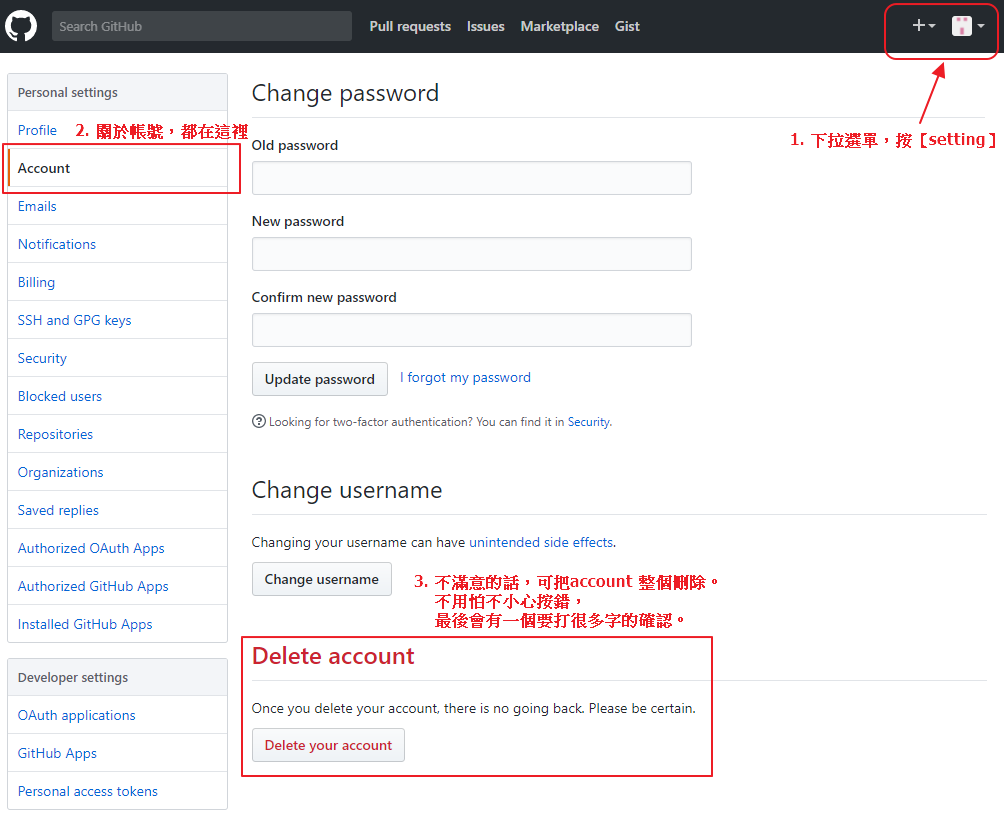Viewport: 1004px width, 815px height.
Task: View SSH and GPG keys settings
Action: 73,320
